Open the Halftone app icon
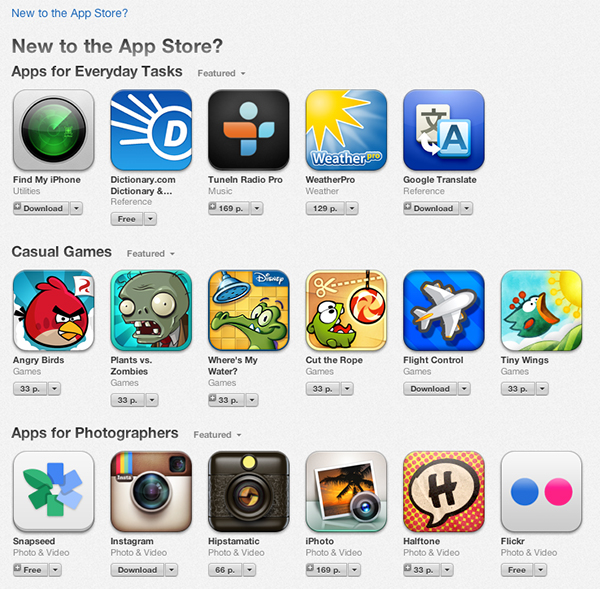Image resolution: width=600 pixels, height=589 pixels. [x=444, y=491]
